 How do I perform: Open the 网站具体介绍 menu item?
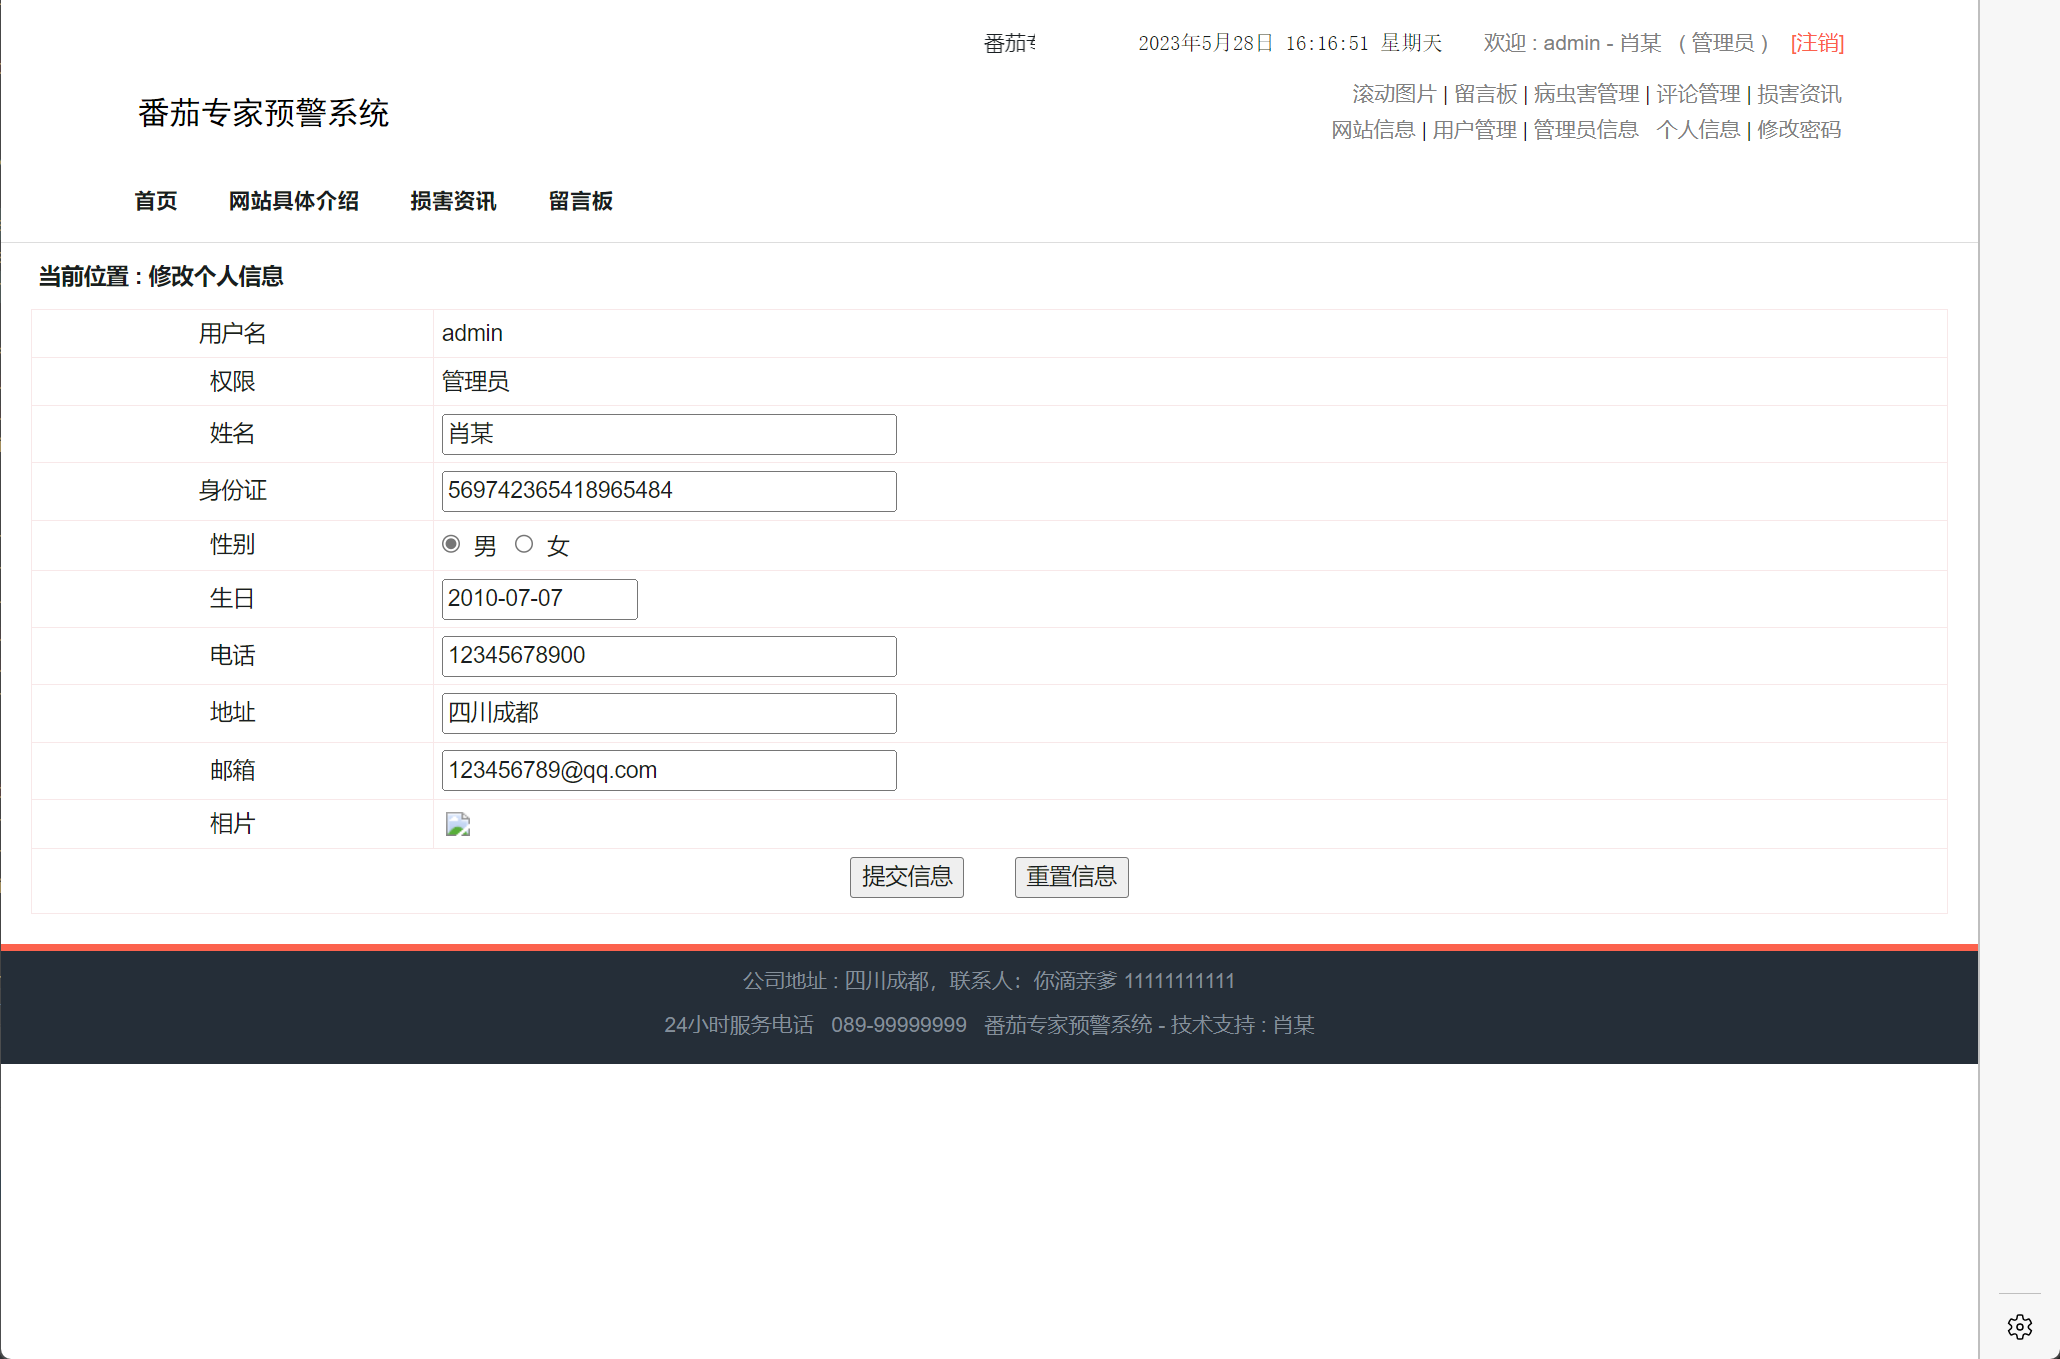294,201
